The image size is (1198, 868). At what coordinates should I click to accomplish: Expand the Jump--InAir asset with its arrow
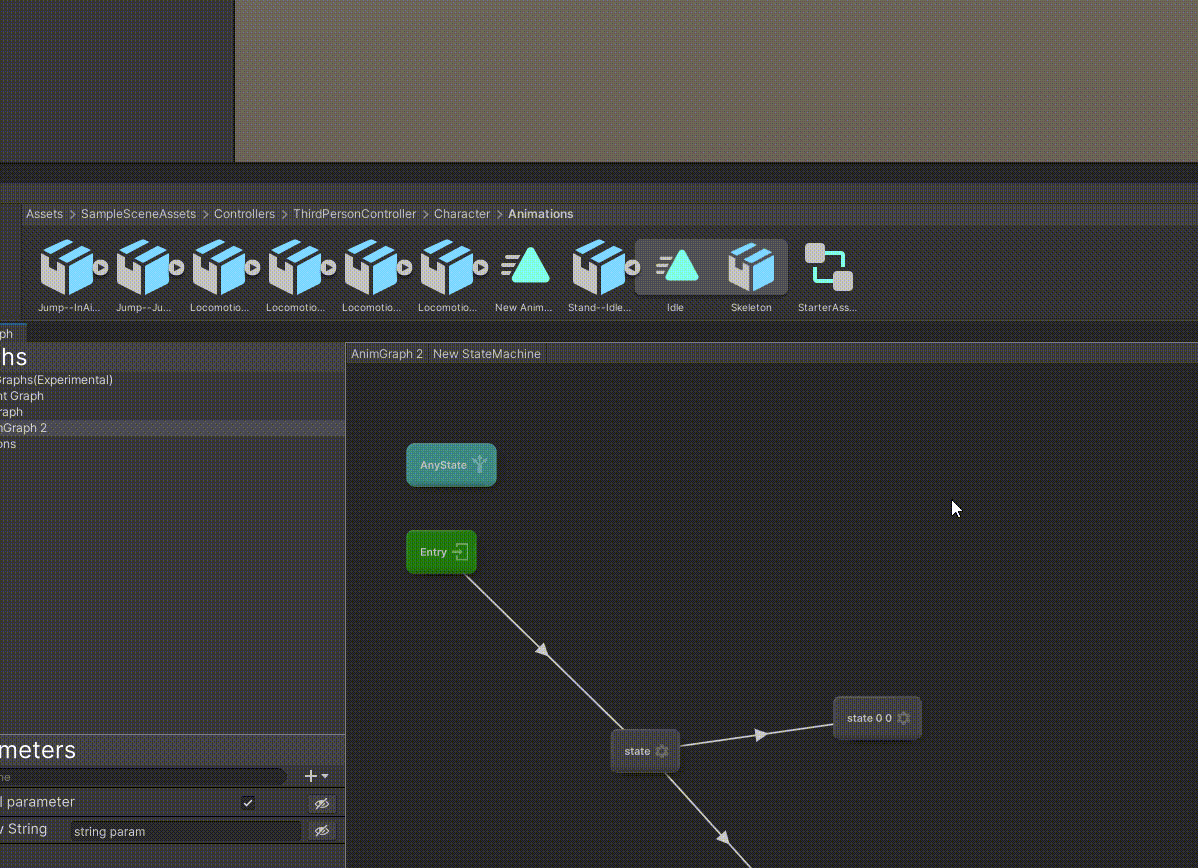pyautogui.click(x=100, y=267)
